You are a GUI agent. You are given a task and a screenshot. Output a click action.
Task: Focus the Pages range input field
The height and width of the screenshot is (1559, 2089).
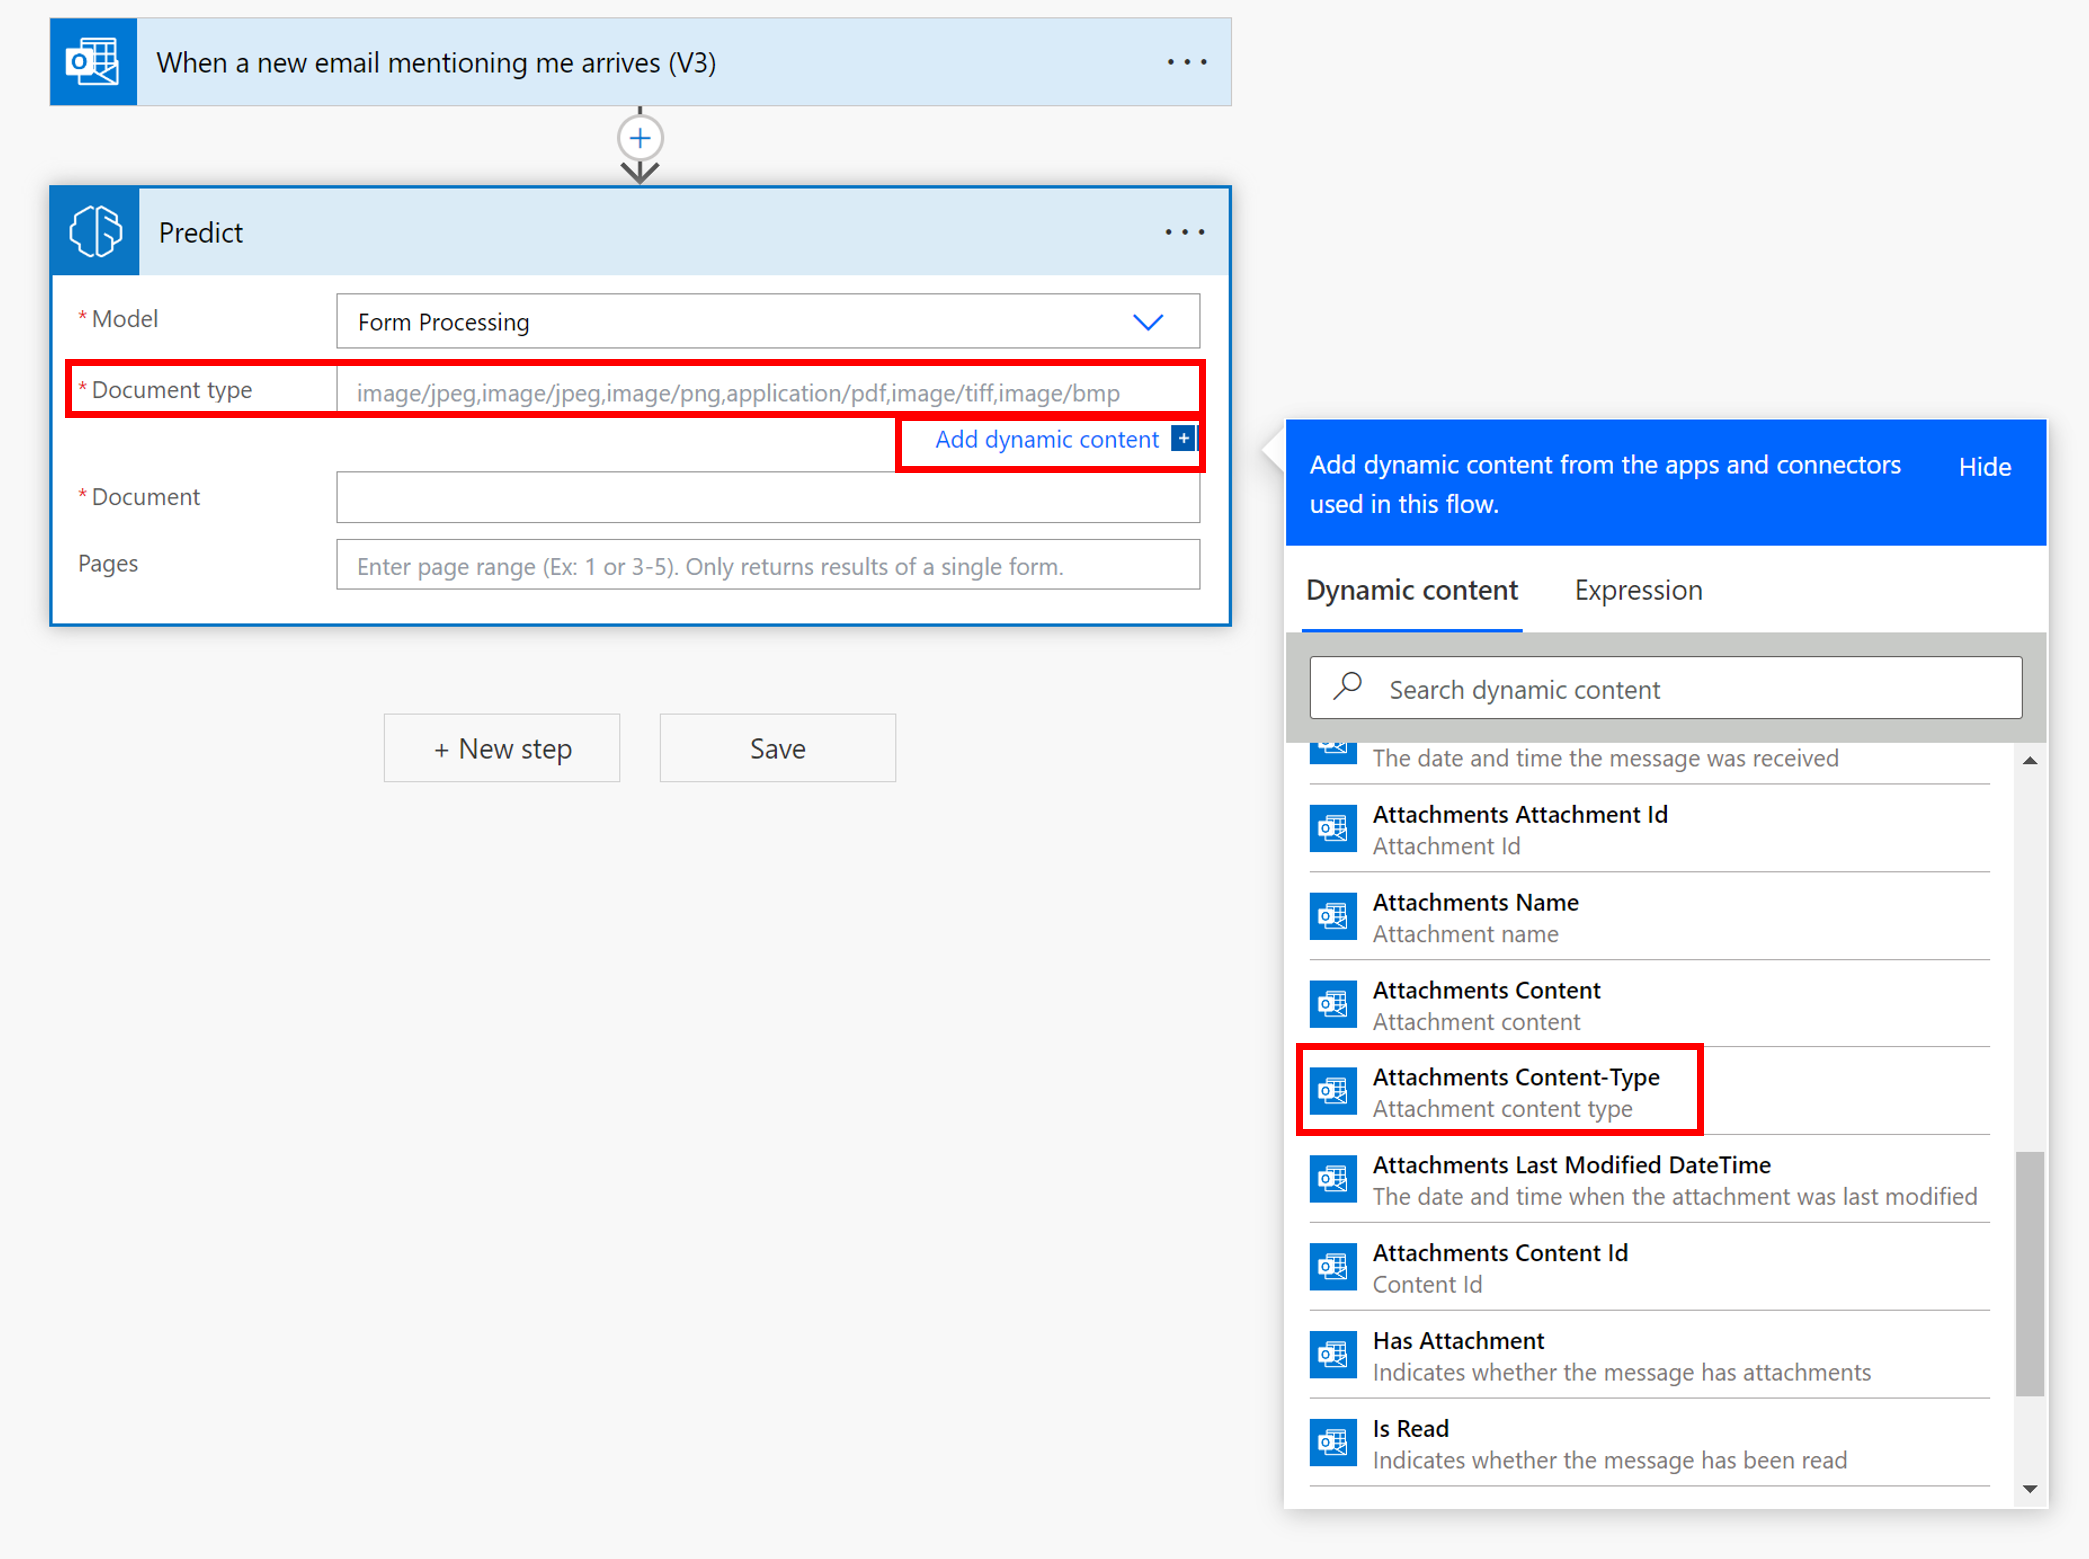coord(768,565)
